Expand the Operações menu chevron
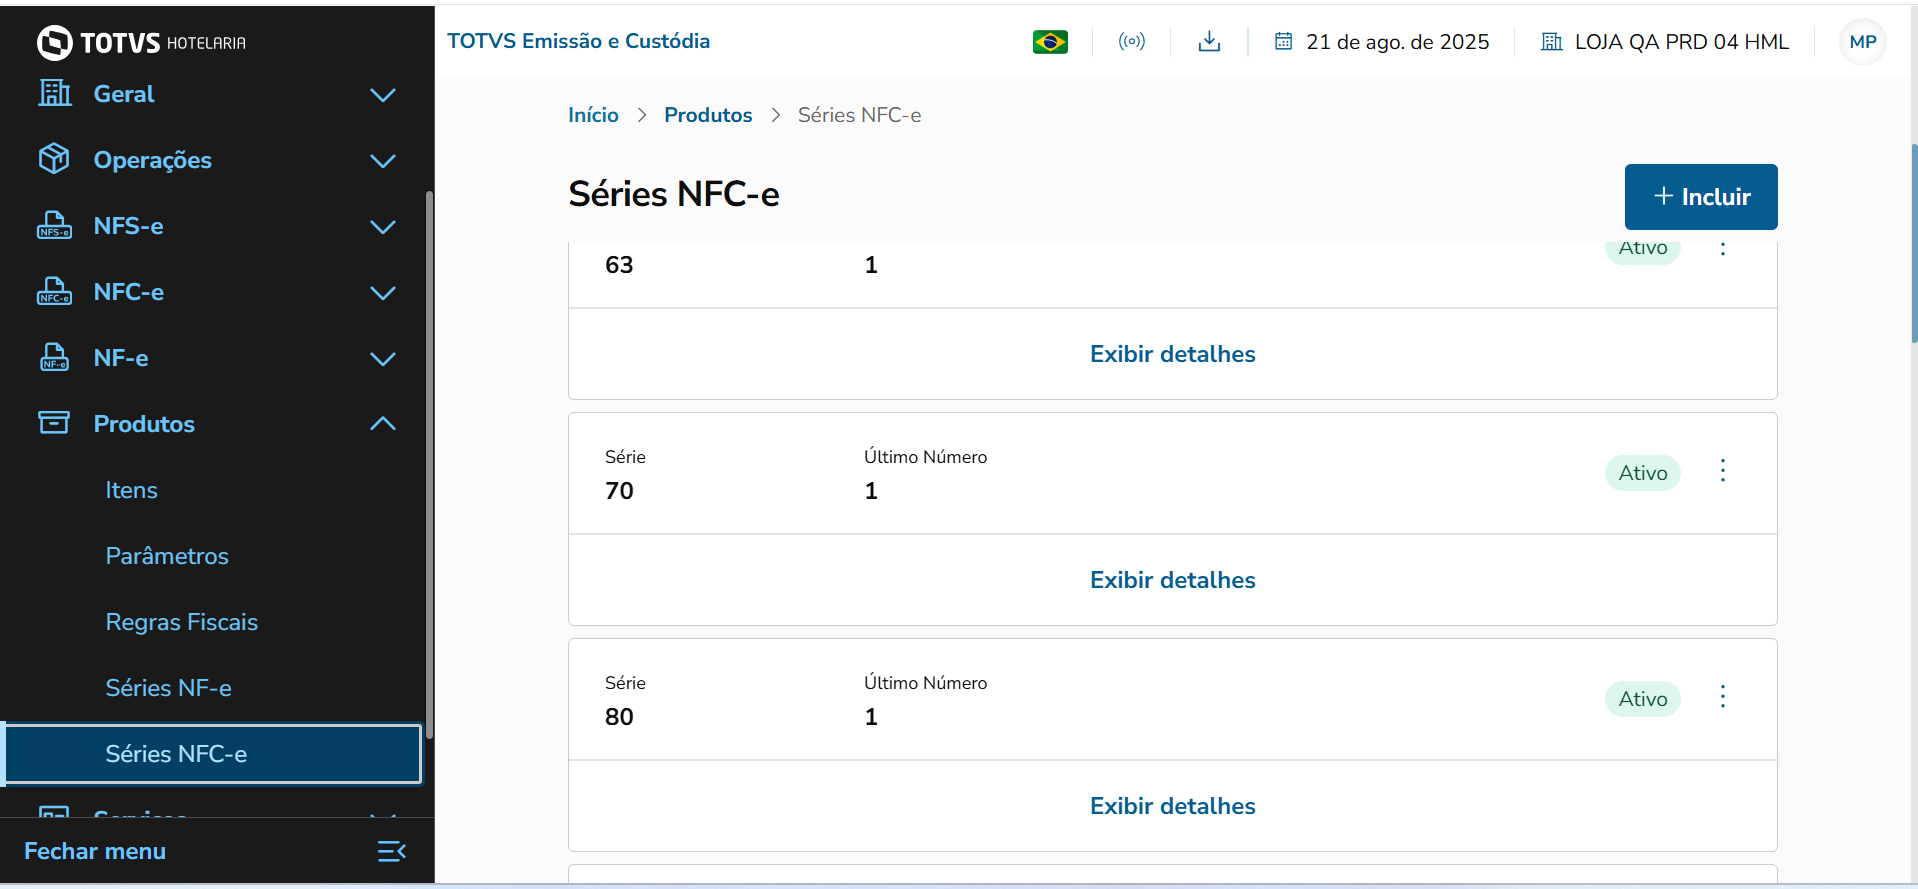Viewport: 1918px width, 889px height. [382, 161]
